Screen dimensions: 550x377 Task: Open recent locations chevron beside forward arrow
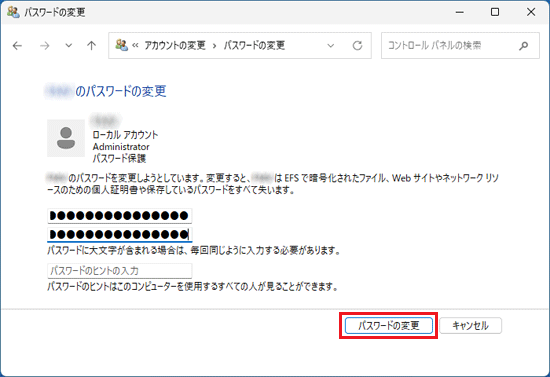(x=69, y=45)
